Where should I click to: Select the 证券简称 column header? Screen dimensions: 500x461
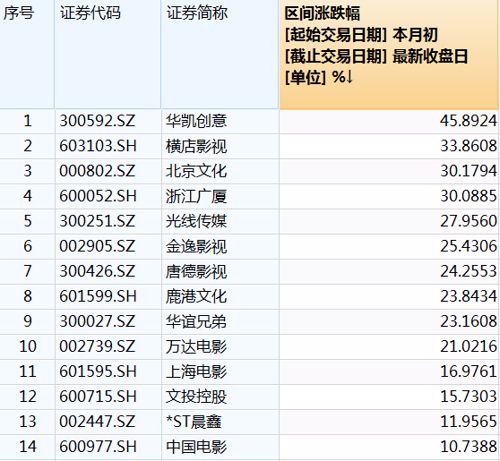point(197,13)
